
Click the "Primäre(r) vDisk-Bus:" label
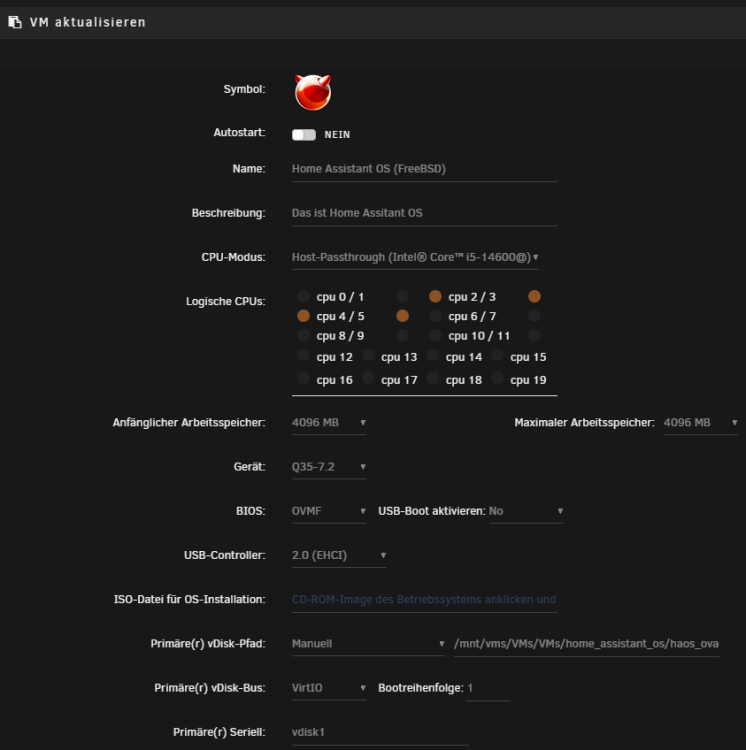[210, 688]
